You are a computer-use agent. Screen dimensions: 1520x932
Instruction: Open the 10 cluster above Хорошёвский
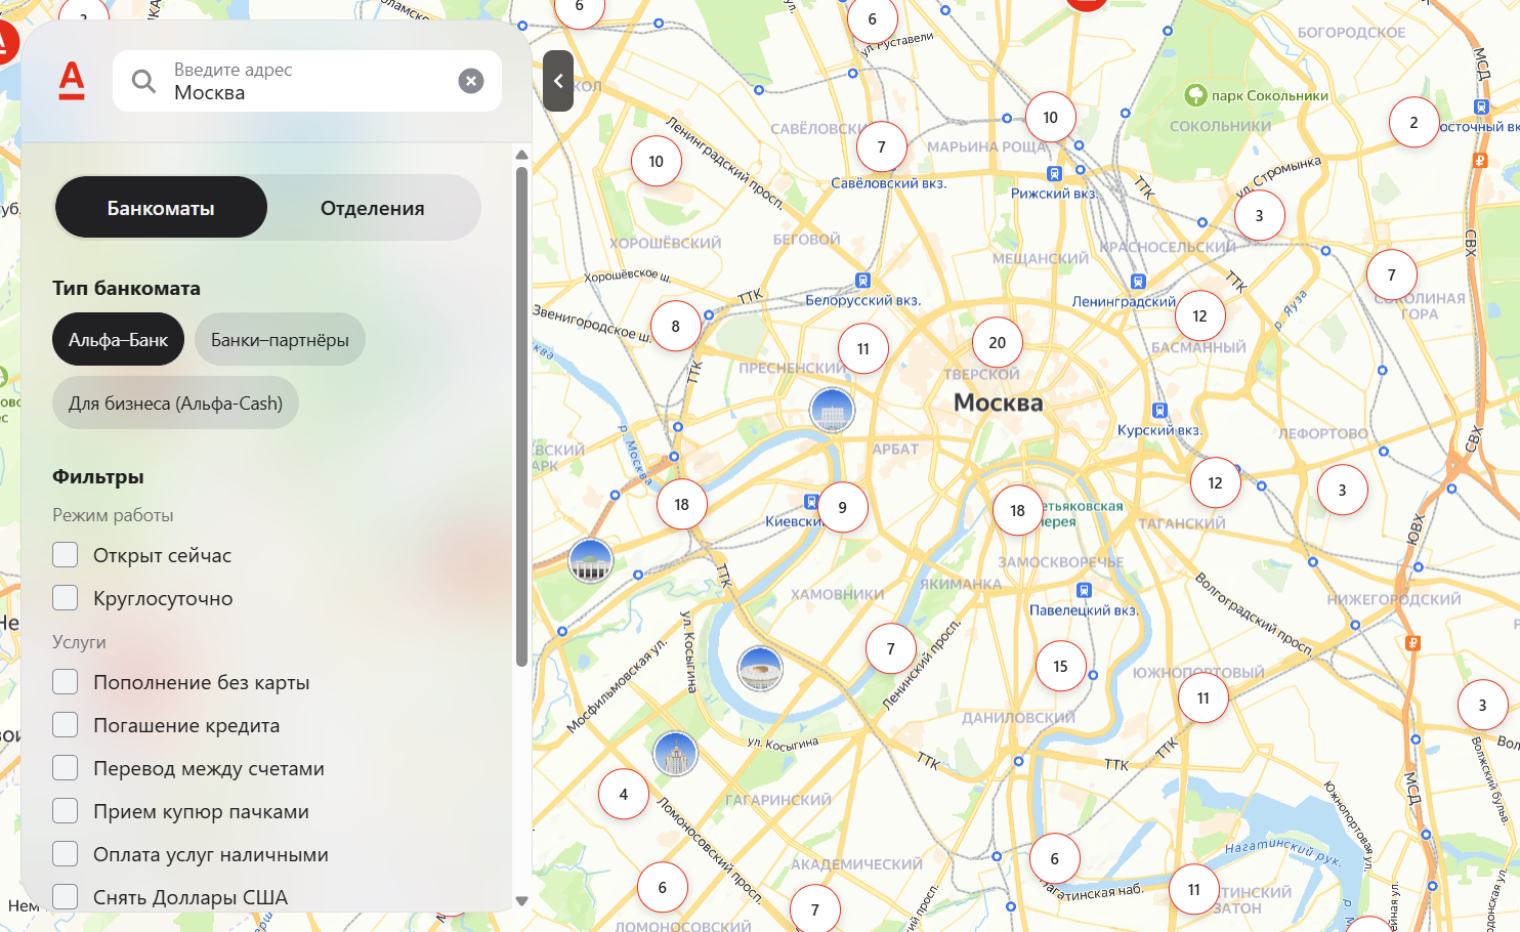pos(656,162)
